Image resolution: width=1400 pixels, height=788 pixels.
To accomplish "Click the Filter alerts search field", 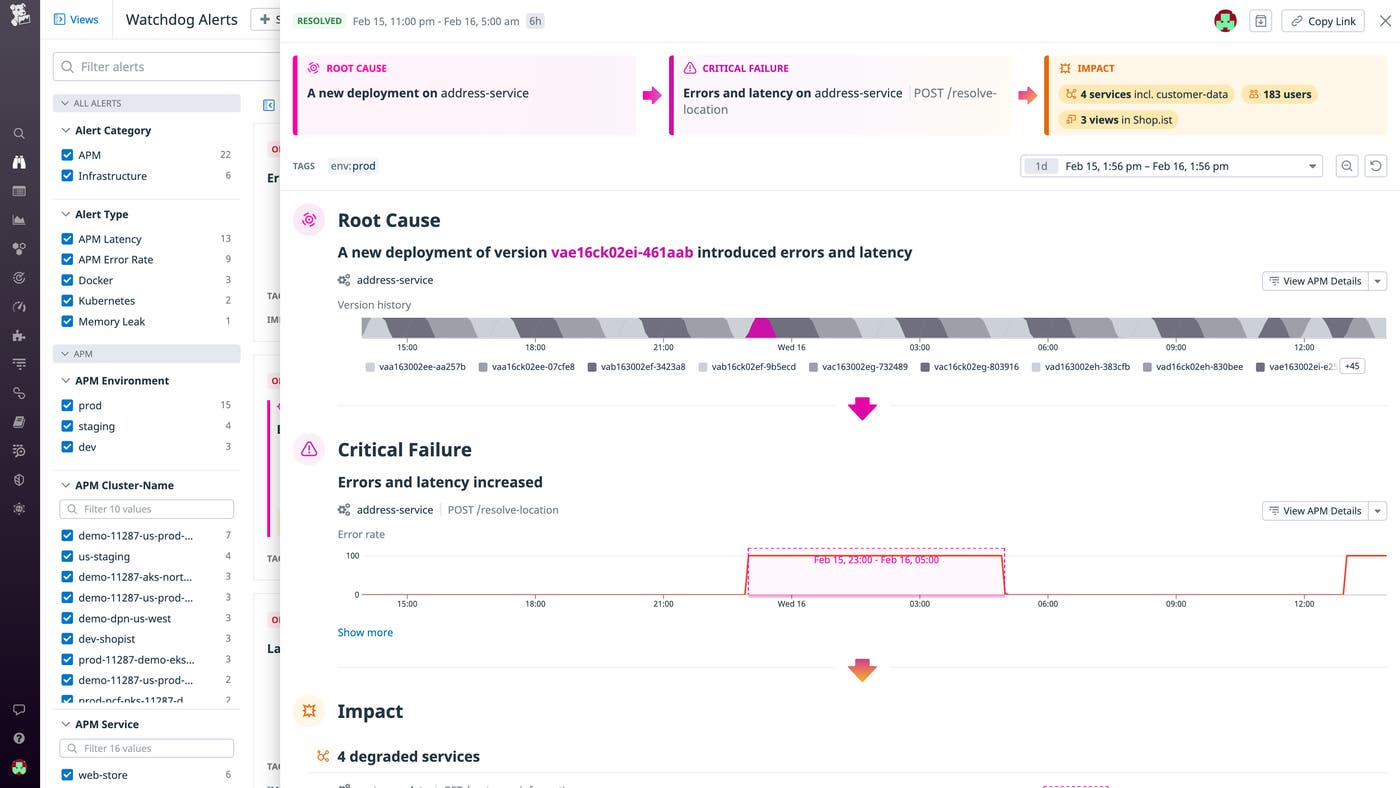I will point(146,67).
